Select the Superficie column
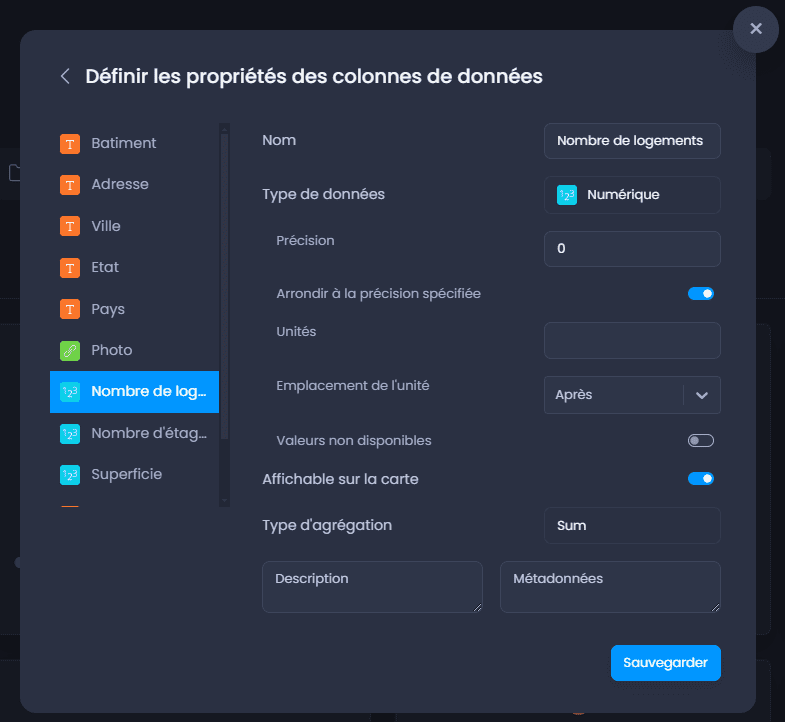 pos(134,475)
